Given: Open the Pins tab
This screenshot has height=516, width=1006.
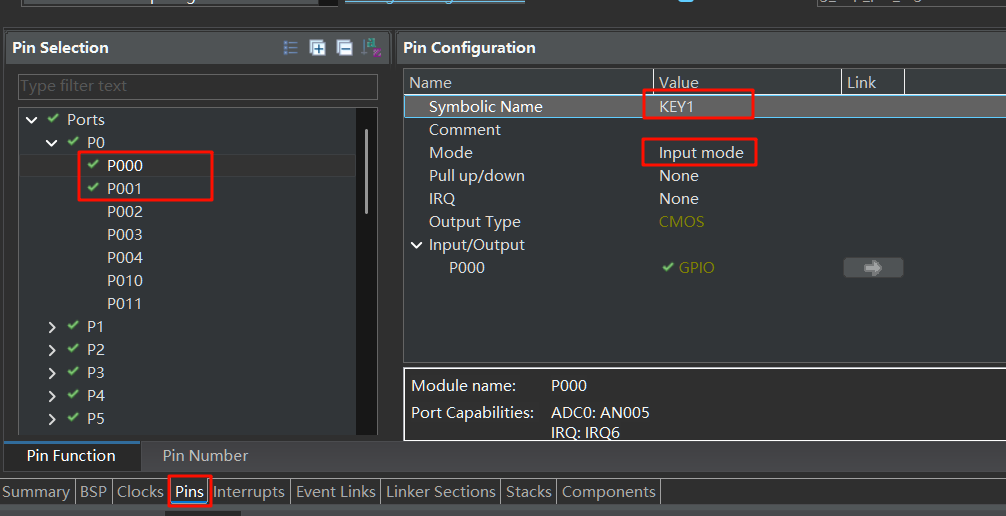Looking at the screenshot, I should (x=189, y=492).
